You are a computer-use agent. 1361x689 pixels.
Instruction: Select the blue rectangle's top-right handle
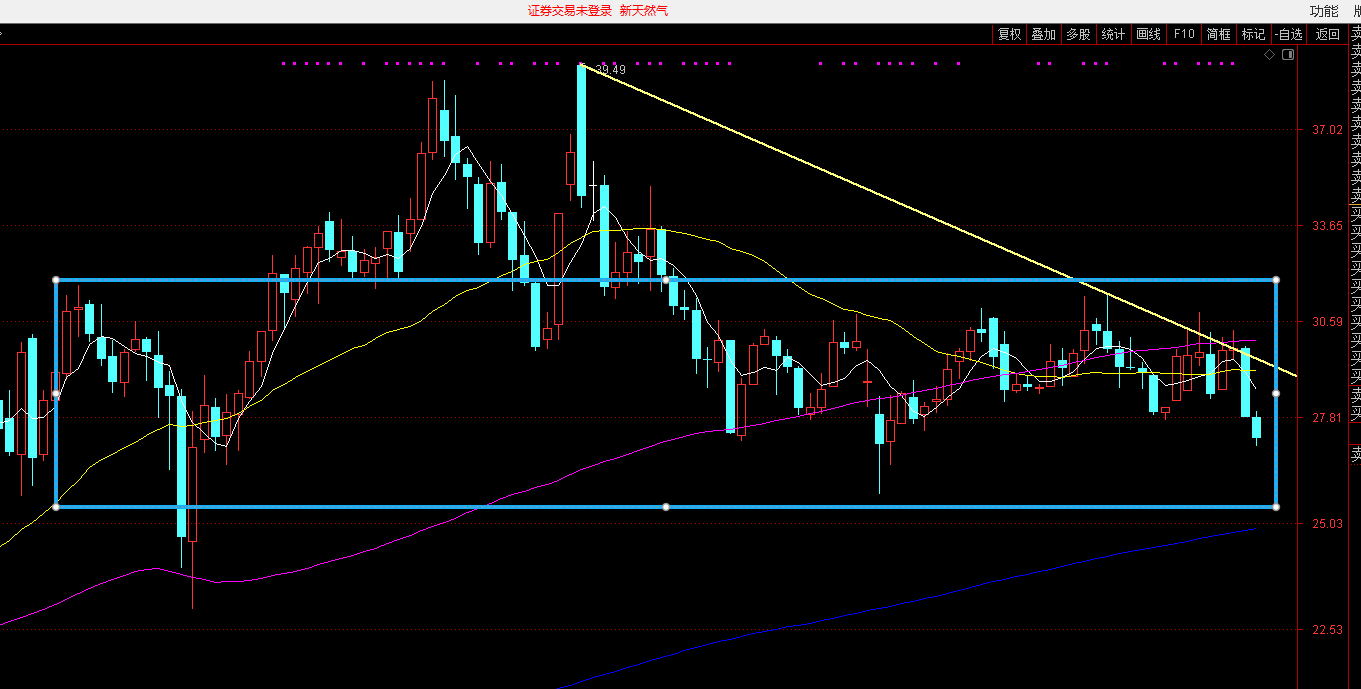click(1276, 280)
